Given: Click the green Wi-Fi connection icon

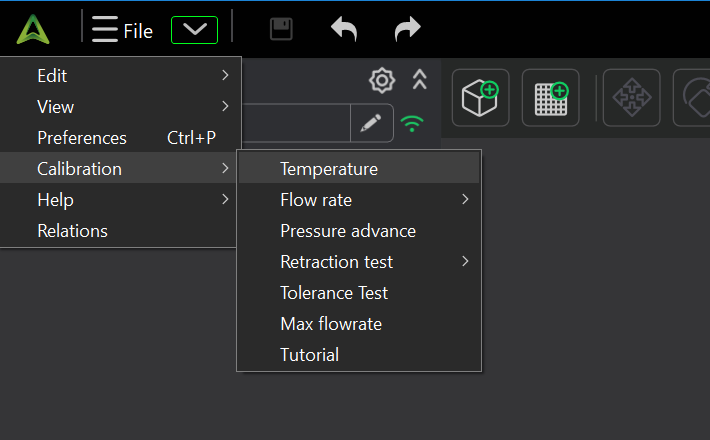Looking at the screenshot, I should click(411, 124).
